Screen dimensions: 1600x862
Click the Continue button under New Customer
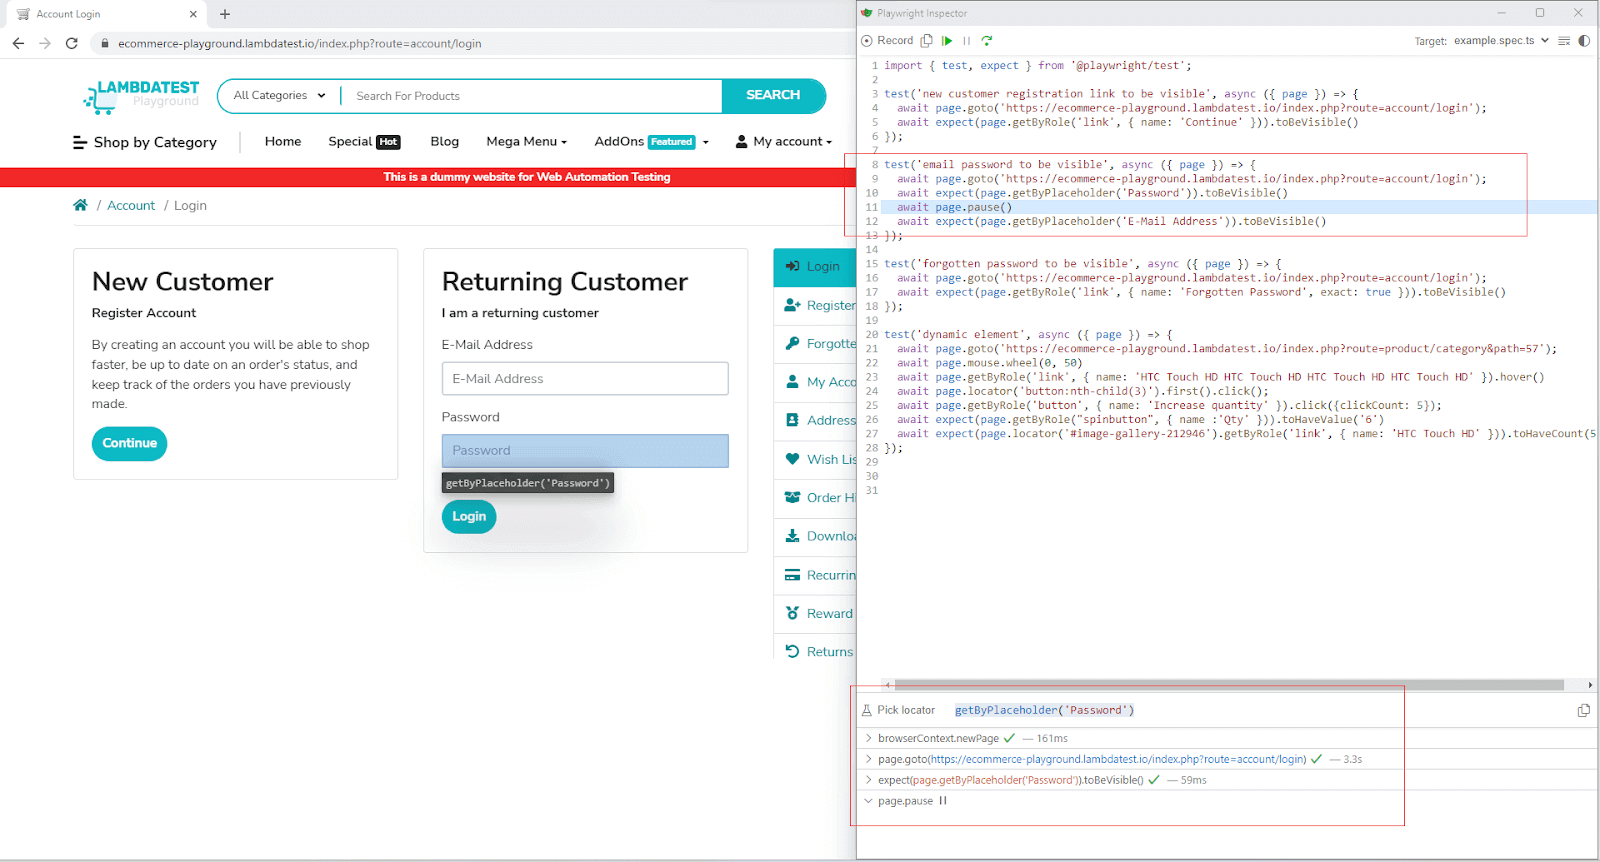[x=130, y=444]
